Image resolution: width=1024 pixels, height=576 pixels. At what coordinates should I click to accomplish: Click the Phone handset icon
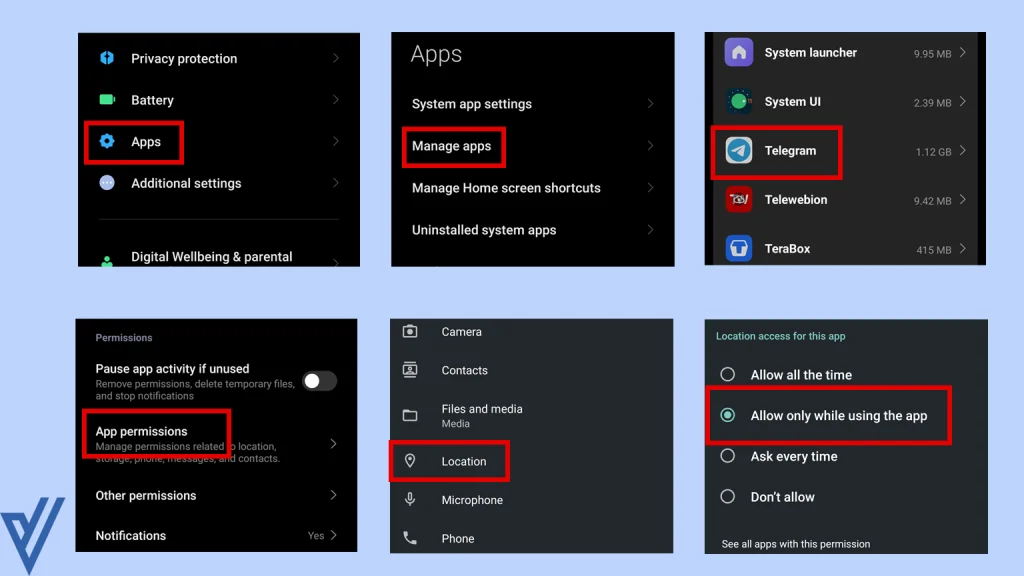click(x=410, y=538)
